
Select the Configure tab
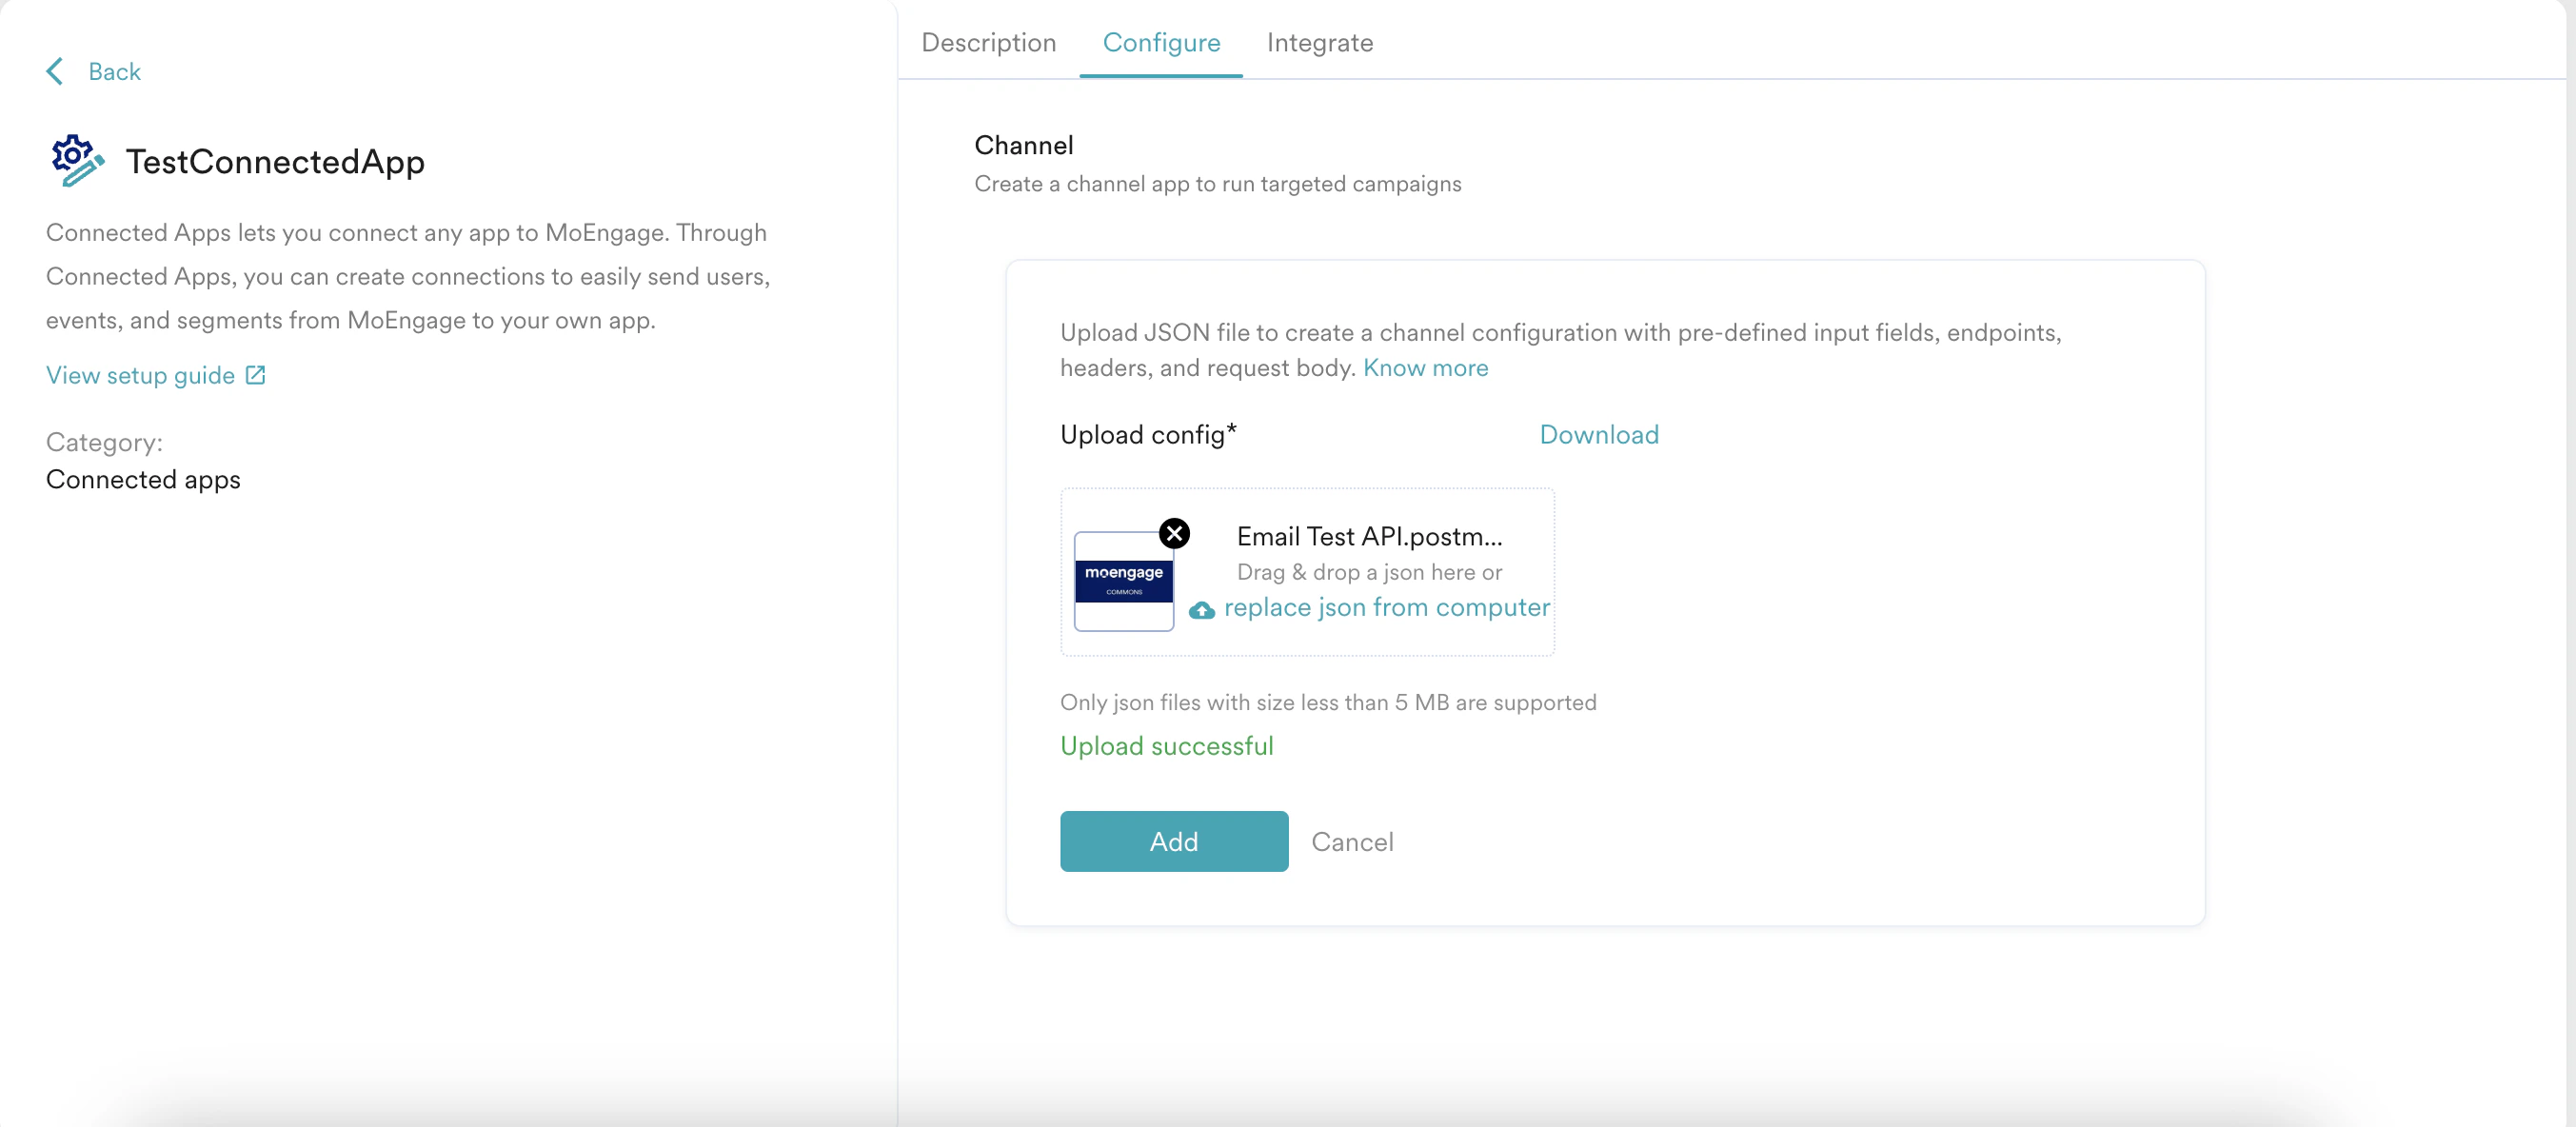pos(1161,42)
